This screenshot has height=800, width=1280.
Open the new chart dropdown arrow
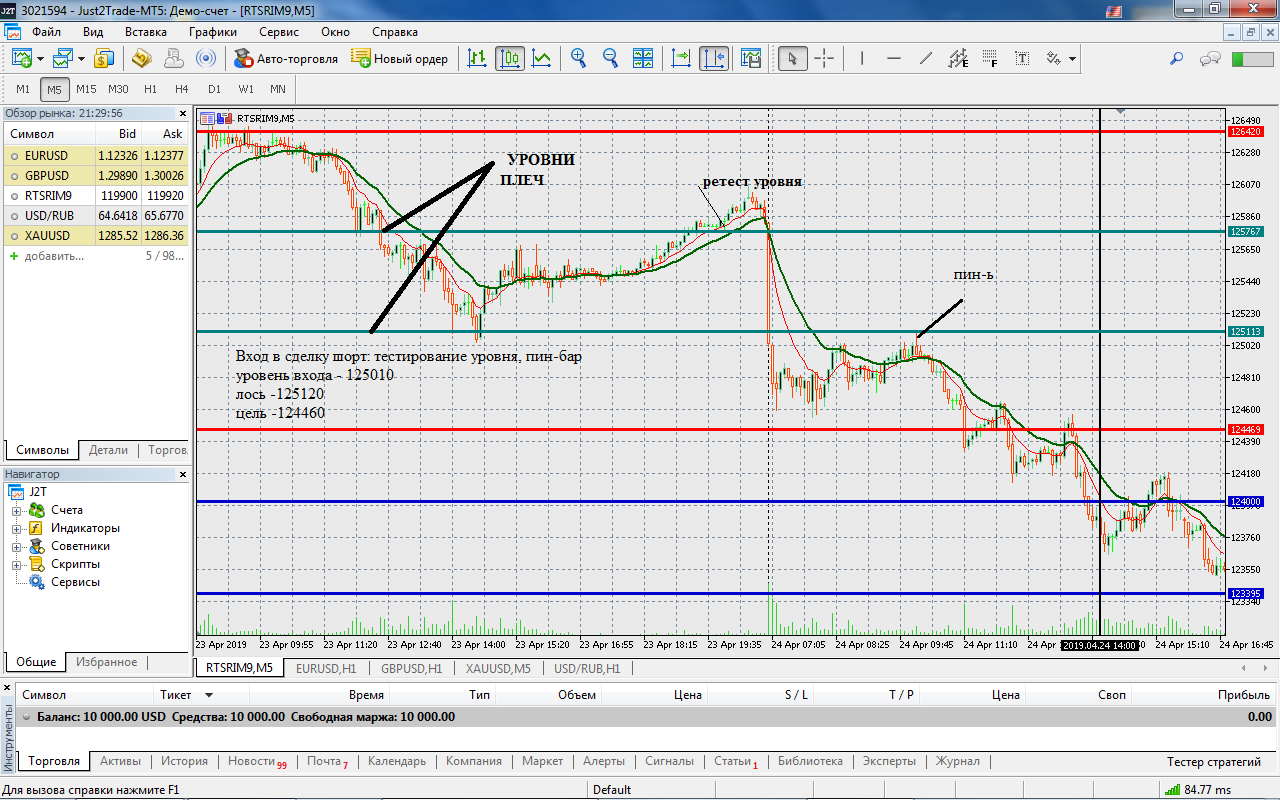pos(40,59)
